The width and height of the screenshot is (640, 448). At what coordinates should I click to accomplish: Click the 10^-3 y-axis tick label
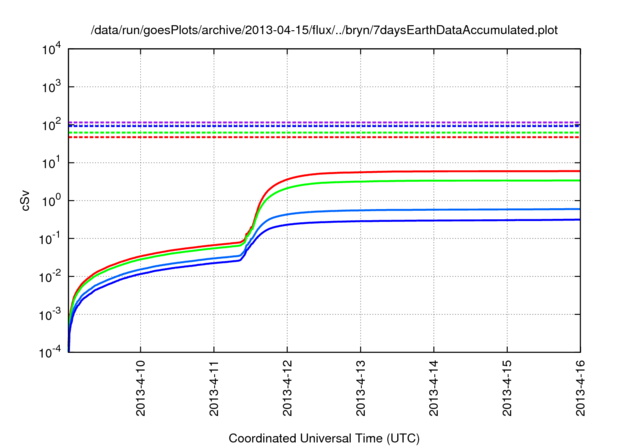coord(50,314)
